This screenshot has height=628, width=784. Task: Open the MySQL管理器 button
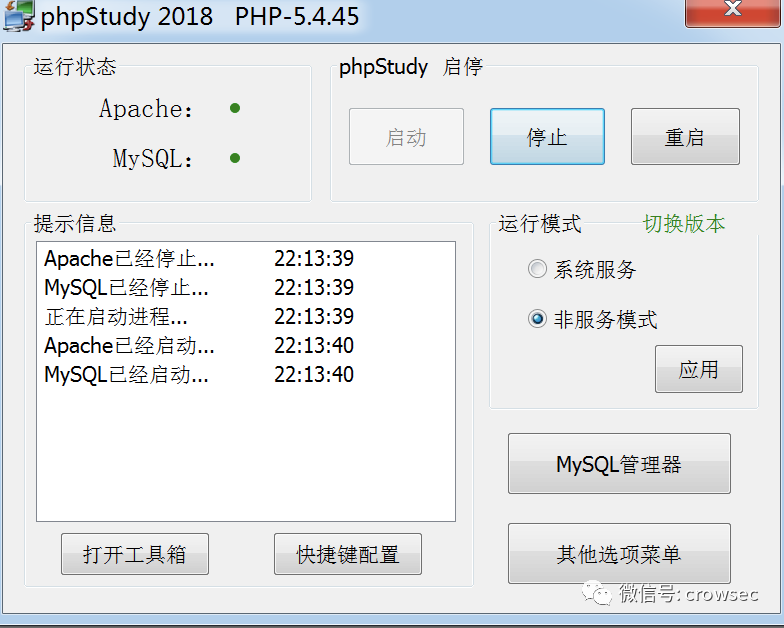619,464
